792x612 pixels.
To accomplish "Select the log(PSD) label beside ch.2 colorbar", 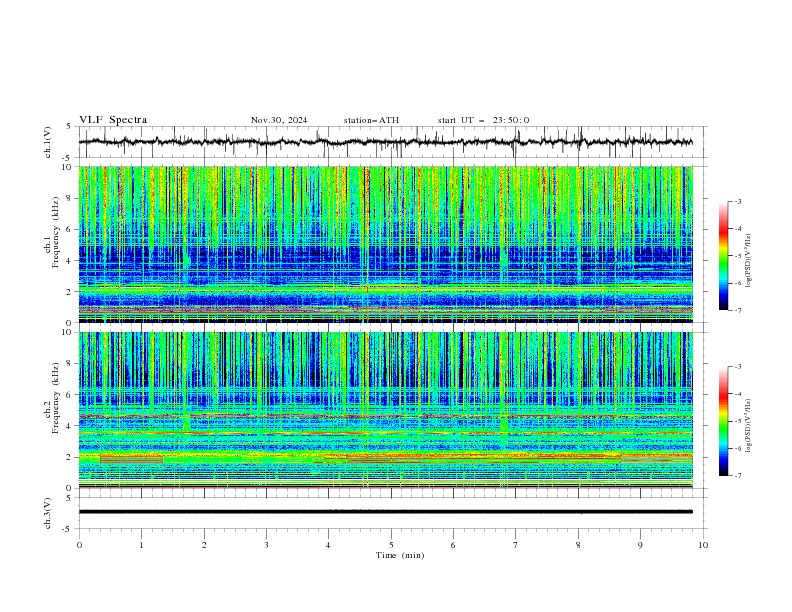I will click(x=748, y=425).
